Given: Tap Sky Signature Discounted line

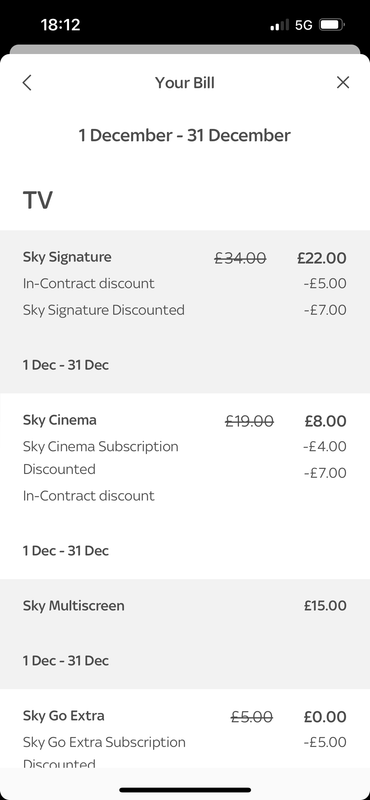Looking at the screenshot, I should [x=104, y=310].
